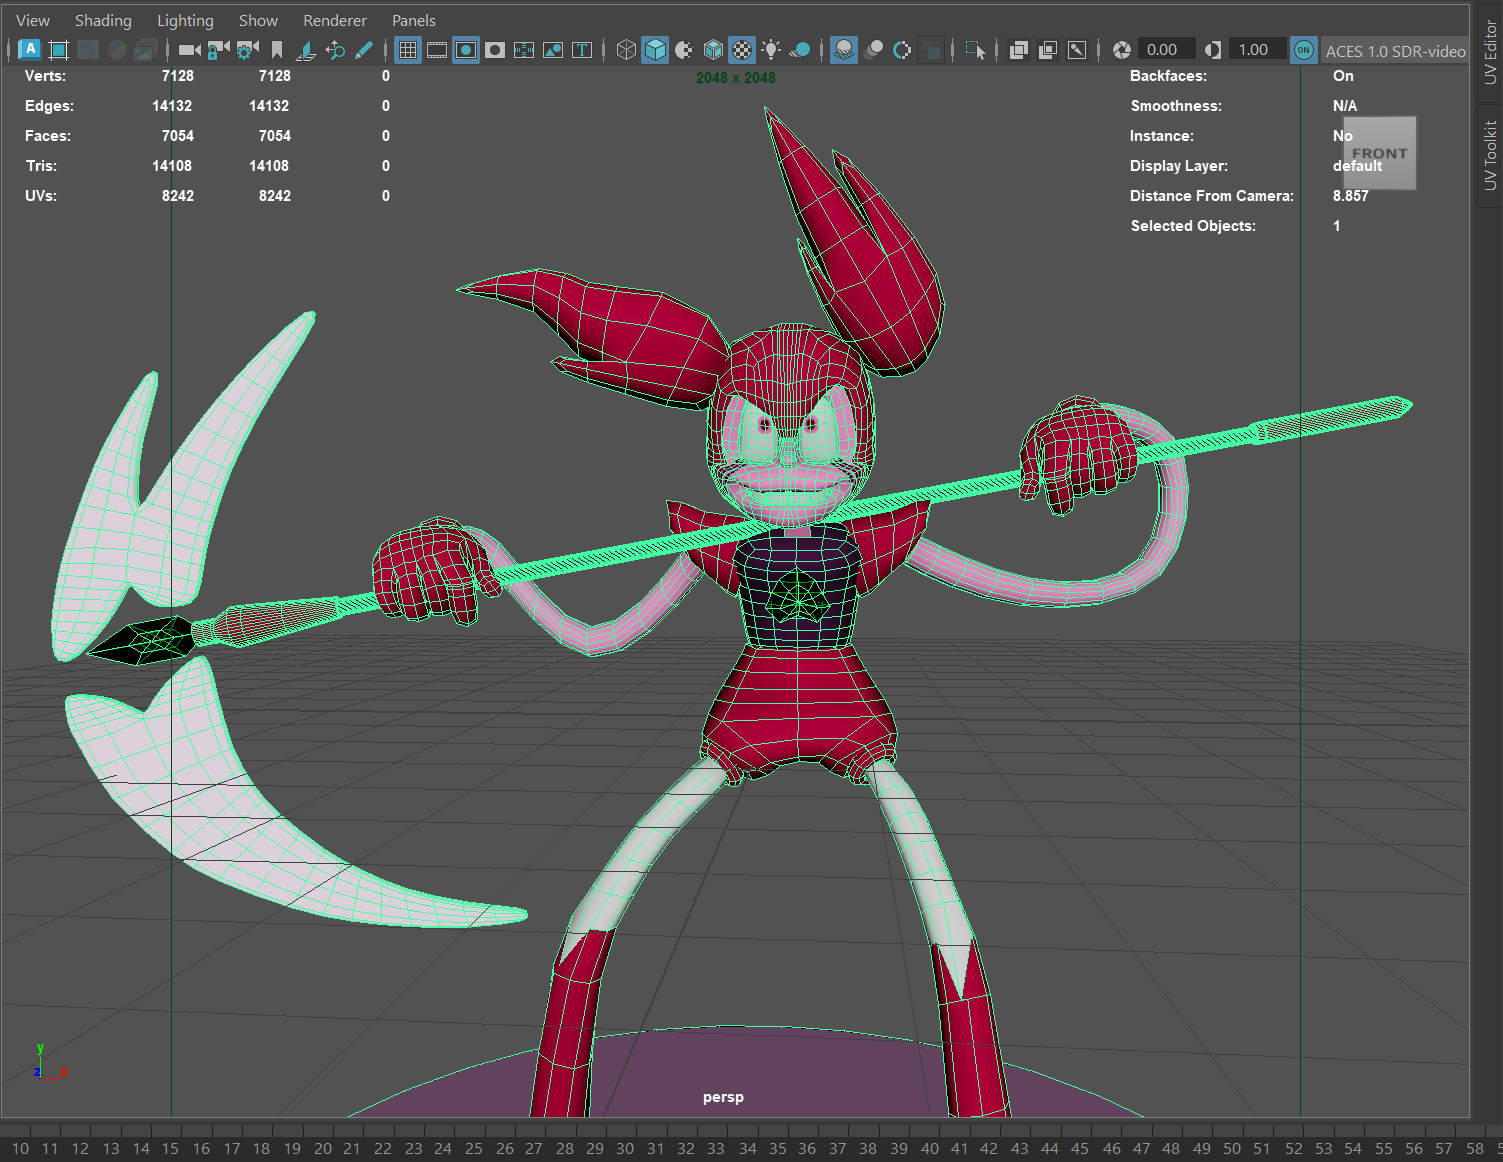The height and width of the screenshot is (1162, 1503).
Task: Click the 'persp' camera name label
Action: click(x=723, y=1097)
